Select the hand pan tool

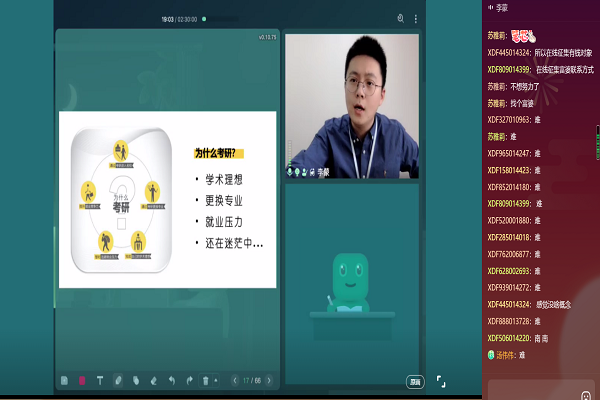pyautogui.click(x=136, y=381)
